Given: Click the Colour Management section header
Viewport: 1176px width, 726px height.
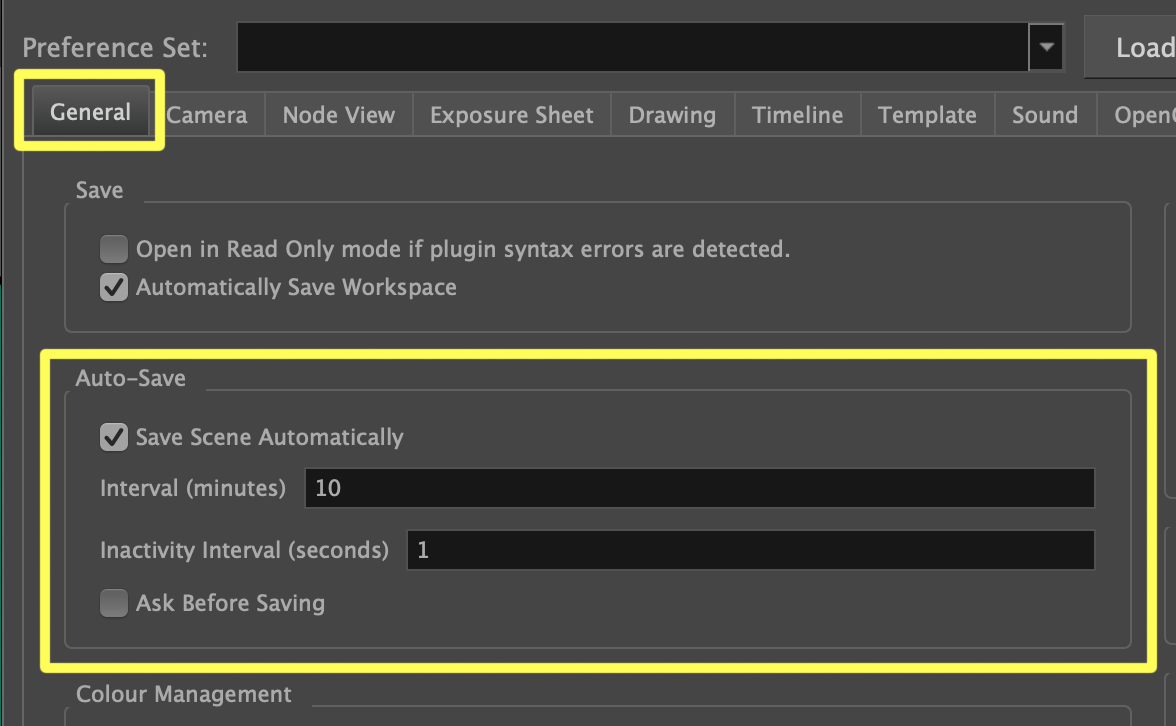Looking at the screenshot, I should 183,693.
